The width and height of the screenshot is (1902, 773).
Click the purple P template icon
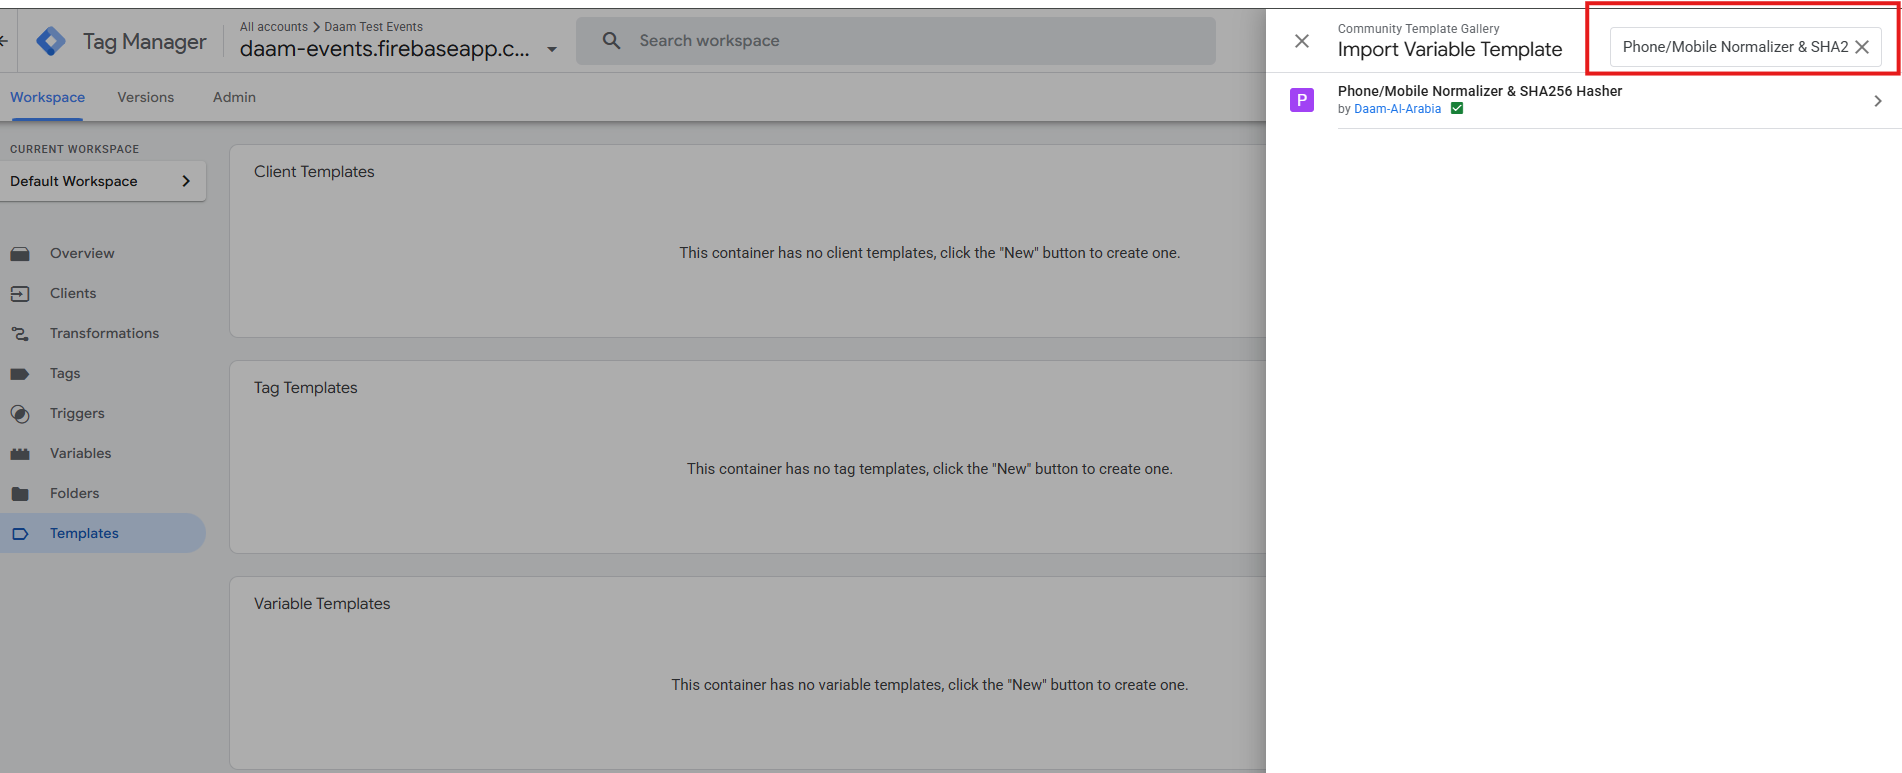(1302, 100)
